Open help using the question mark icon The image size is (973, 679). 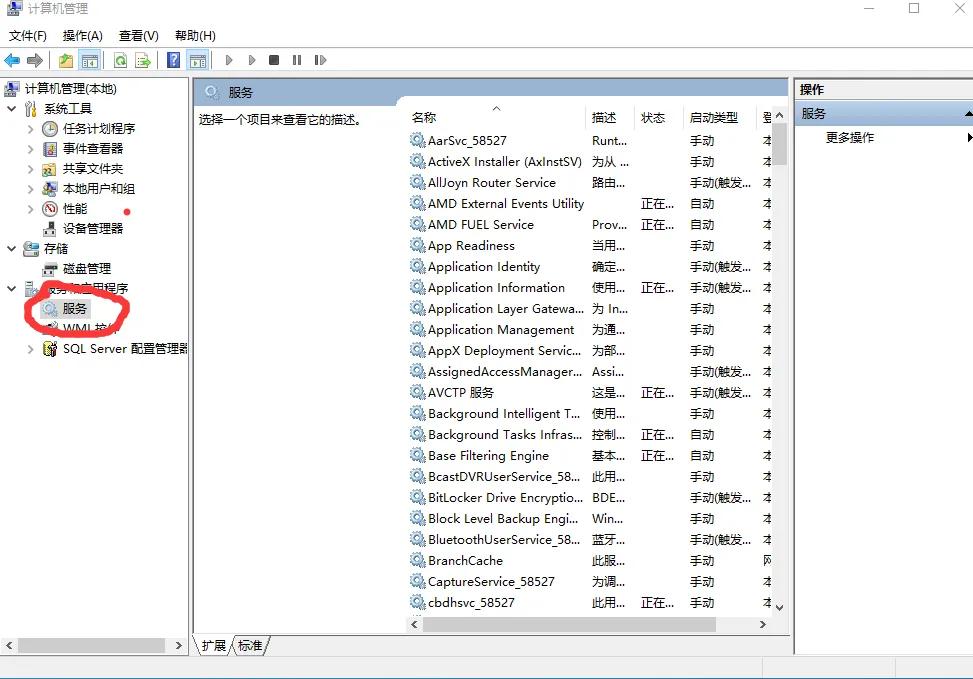click(x=172, y=60)
